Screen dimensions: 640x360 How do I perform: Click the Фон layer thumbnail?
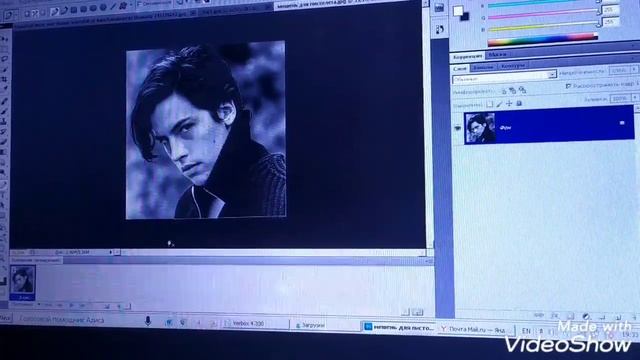[x=480, y=128]
